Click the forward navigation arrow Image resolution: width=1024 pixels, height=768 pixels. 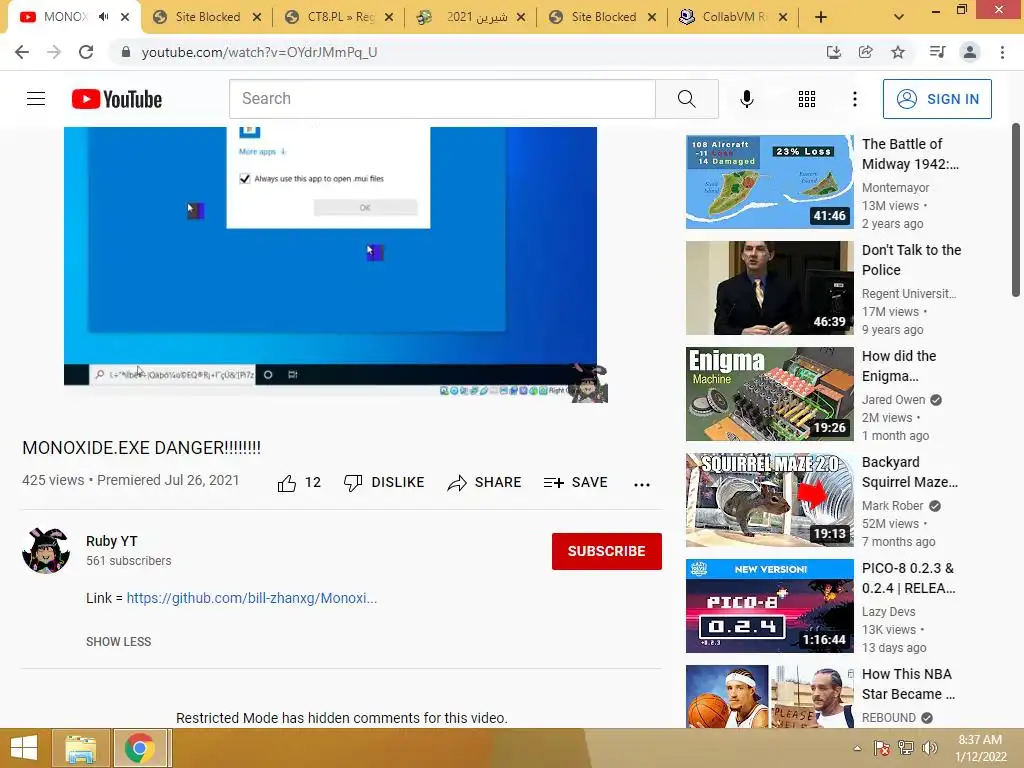tap(54, 52)
